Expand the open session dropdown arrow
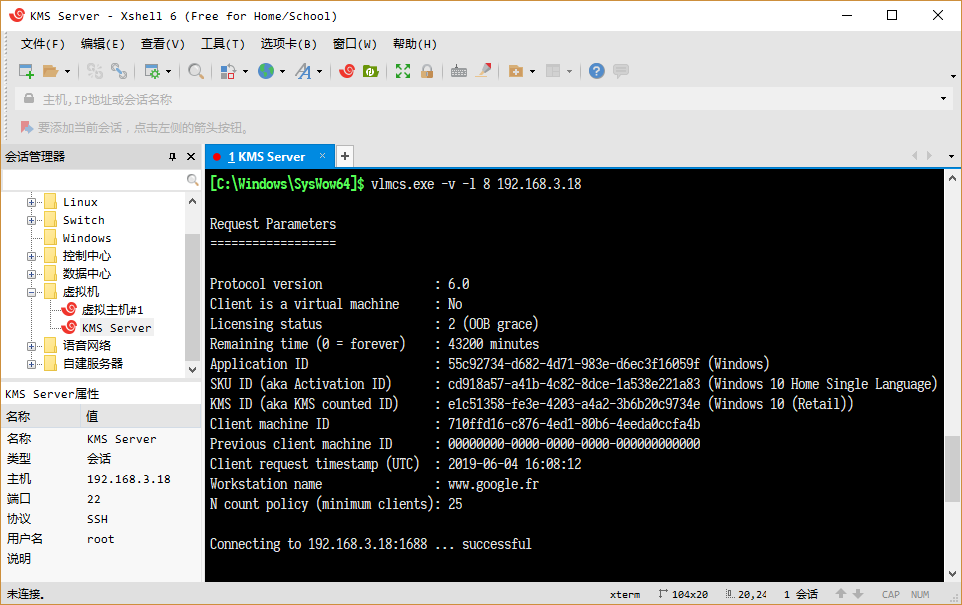962x605 pixels. [67, 72]
